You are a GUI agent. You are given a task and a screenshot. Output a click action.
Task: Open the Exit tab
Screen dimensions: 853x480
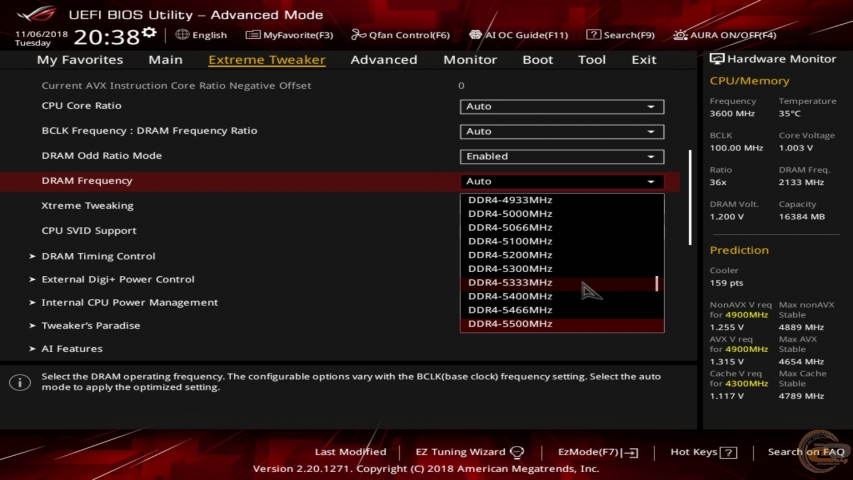point(644,59)
